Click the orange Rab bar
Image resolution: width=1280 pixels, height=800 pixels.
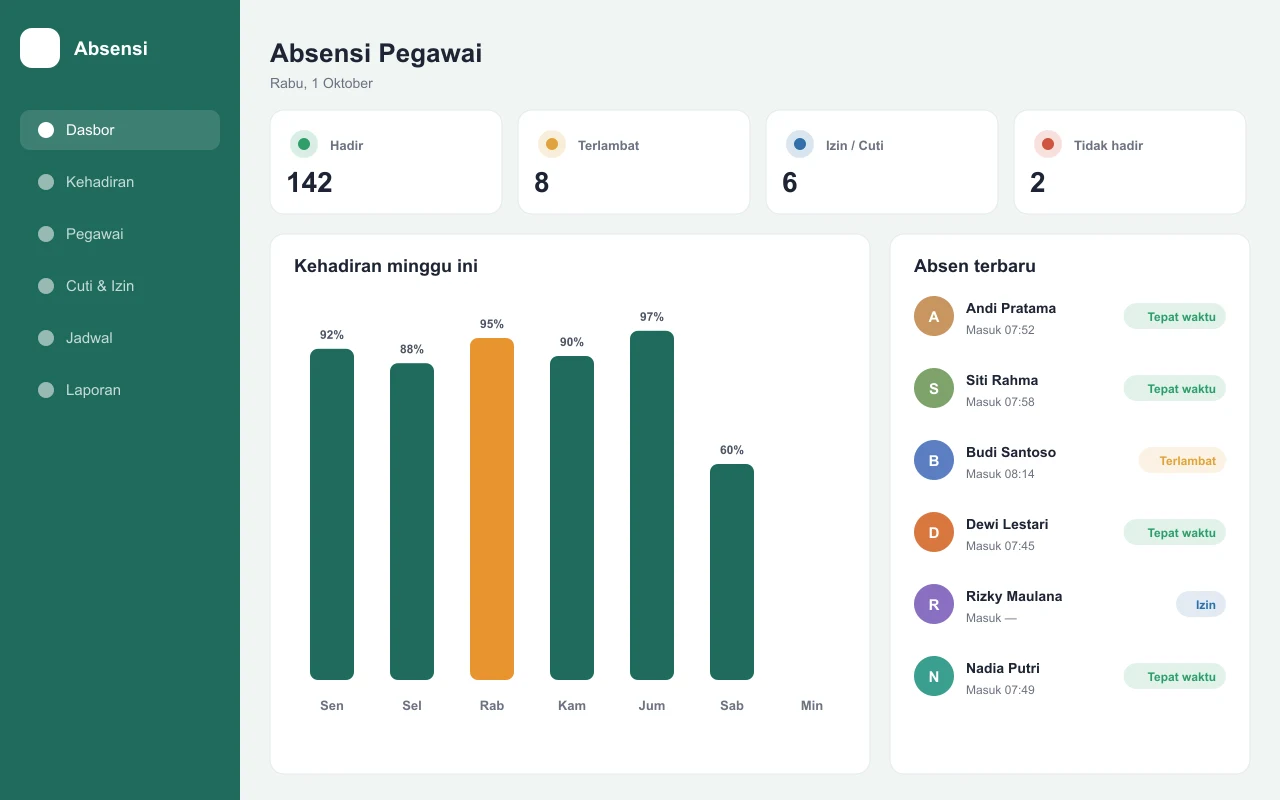coord(492,509)
